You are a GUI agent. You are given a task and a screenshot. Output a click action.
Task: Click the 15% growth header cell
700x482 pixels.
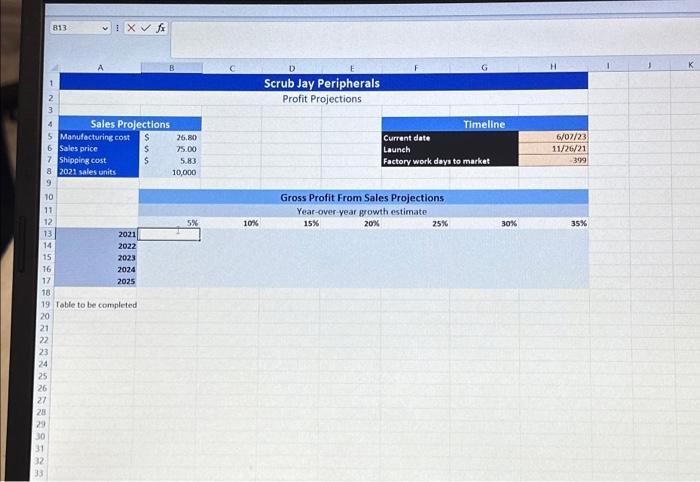click(x=291, y=223)
